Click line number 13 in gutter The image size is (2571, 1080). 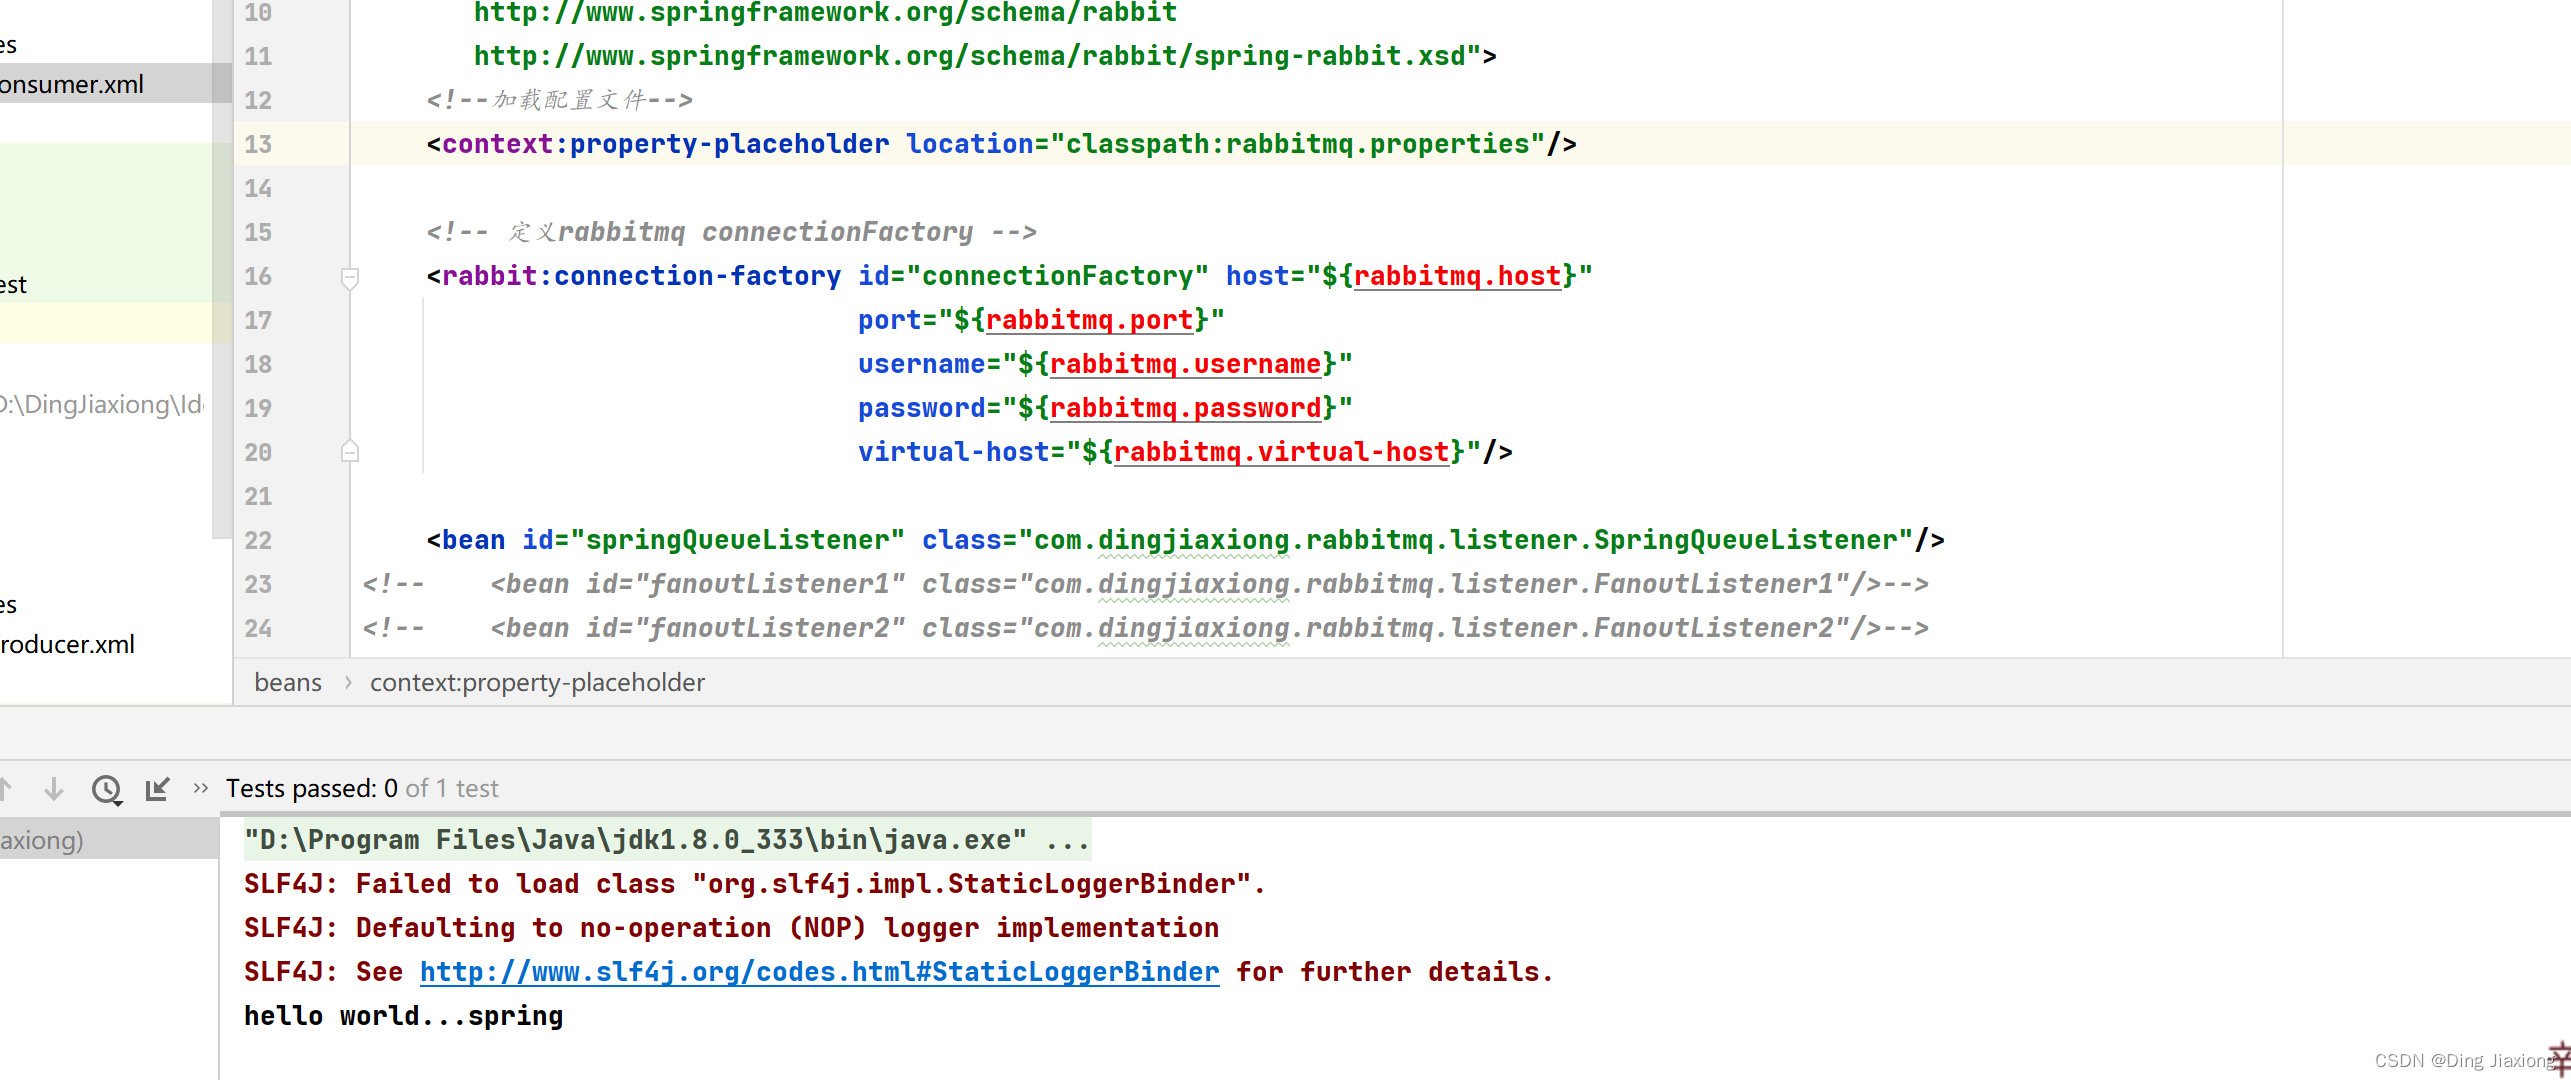click(x=258, y=144)
